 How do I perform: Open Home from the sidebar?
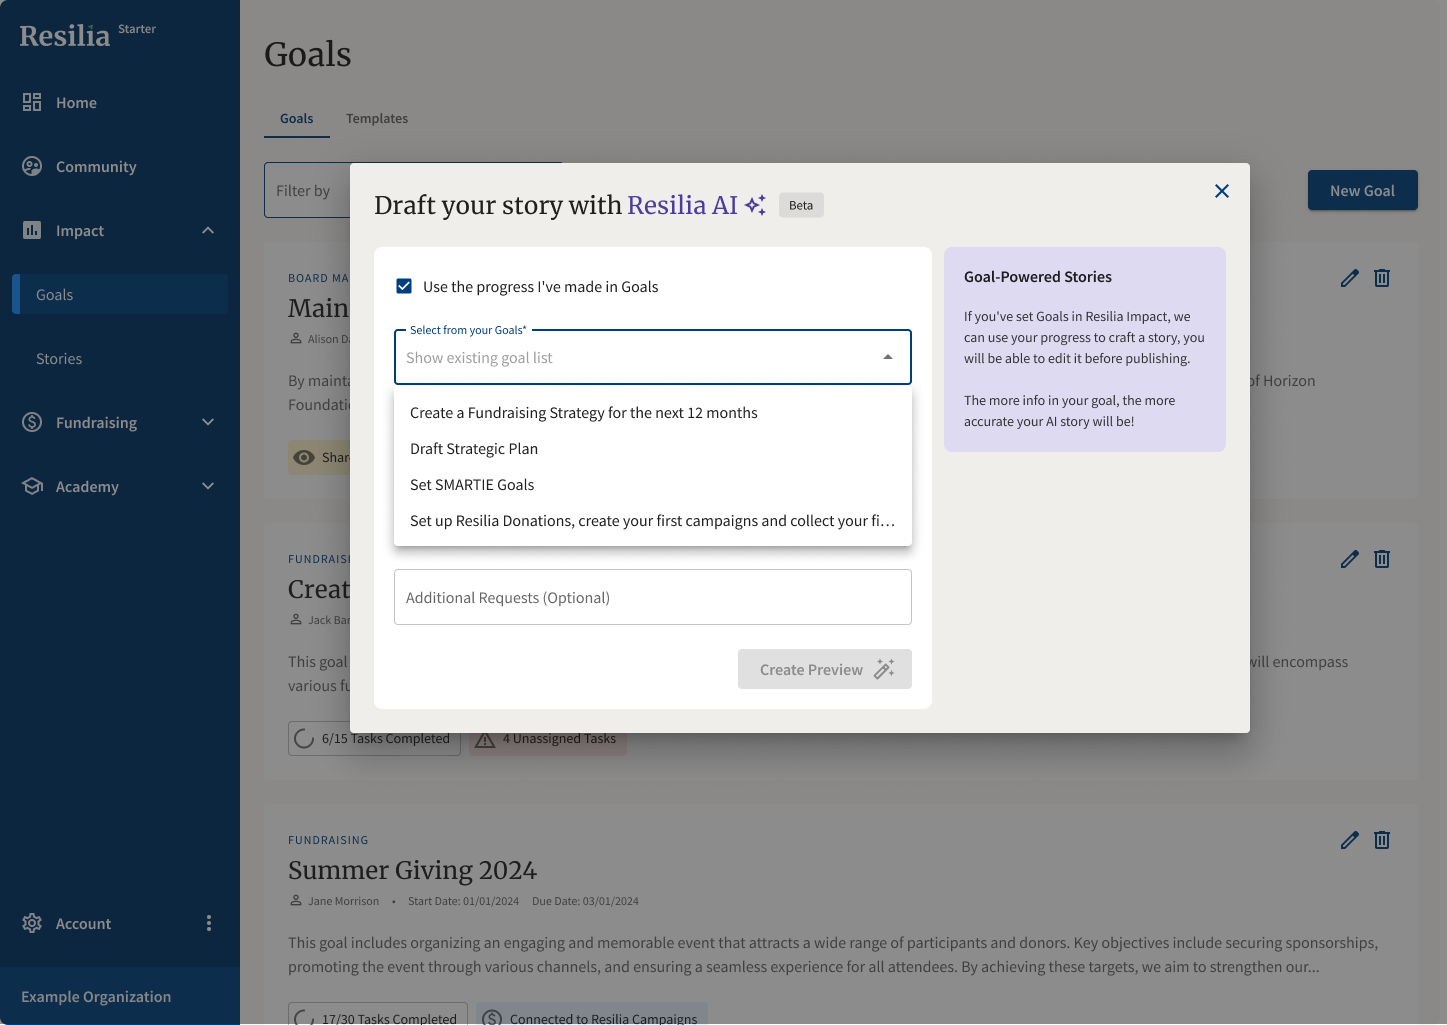(x=76, y=102)
